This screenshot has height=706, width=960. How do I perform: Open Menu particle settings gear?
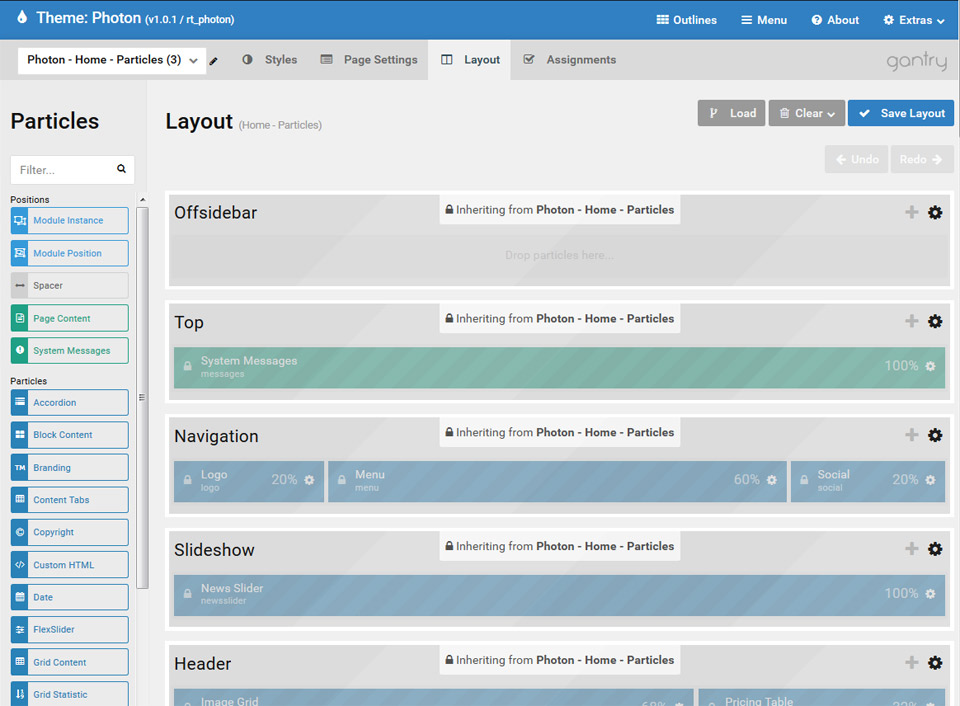click(x=771, y=480)
